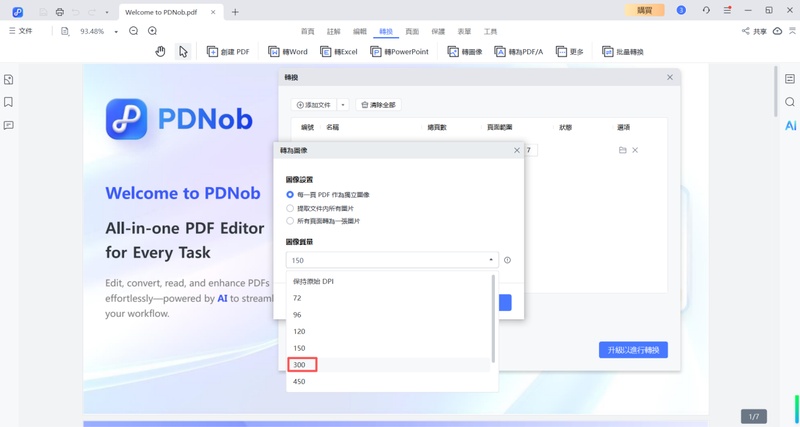The image size is (800, 427).
Task: Select the Welcome to PDNob.pdf tab
Action: click(171, 12)
